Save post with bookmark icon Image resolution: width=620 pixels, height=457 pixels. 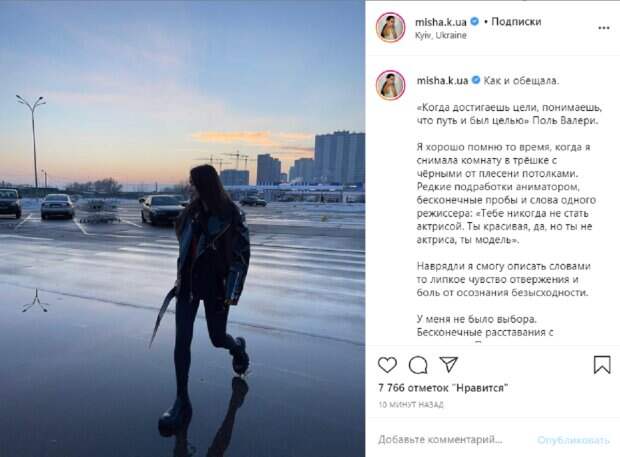pos(602,364)
